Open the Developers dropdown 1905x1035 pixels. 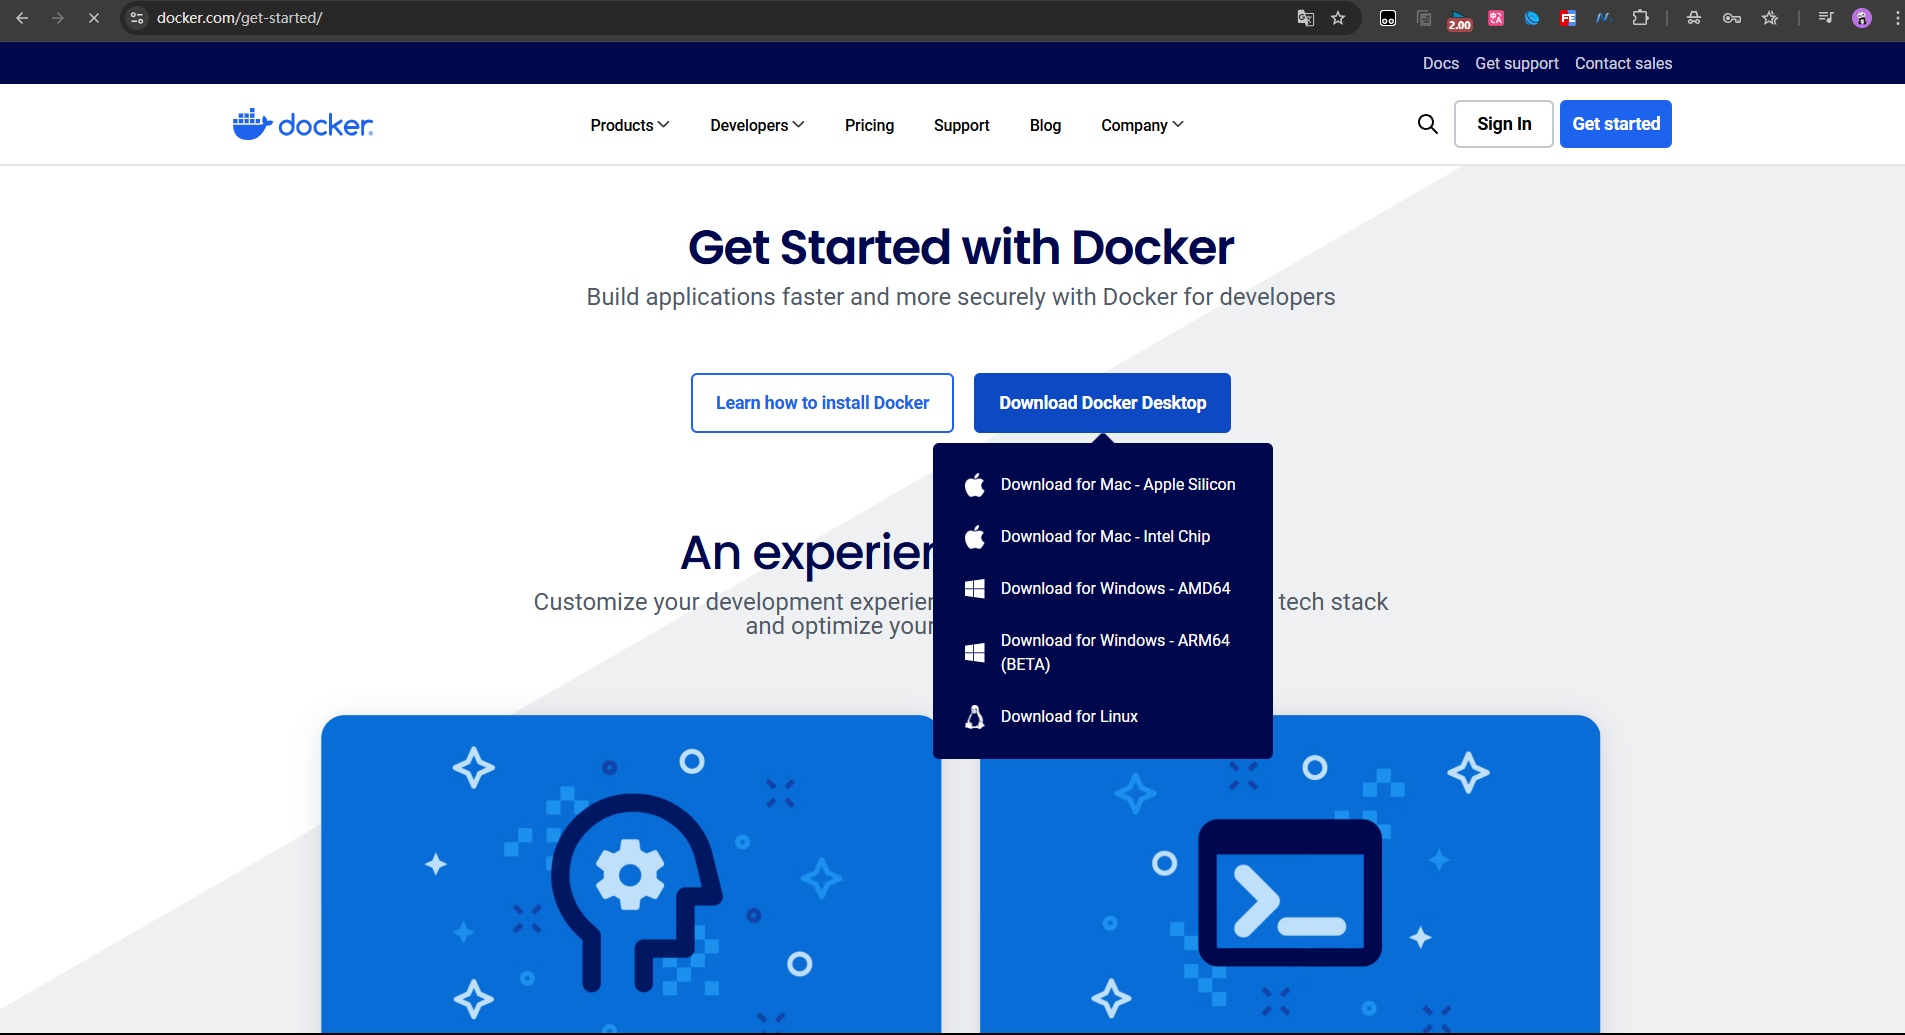756,124
